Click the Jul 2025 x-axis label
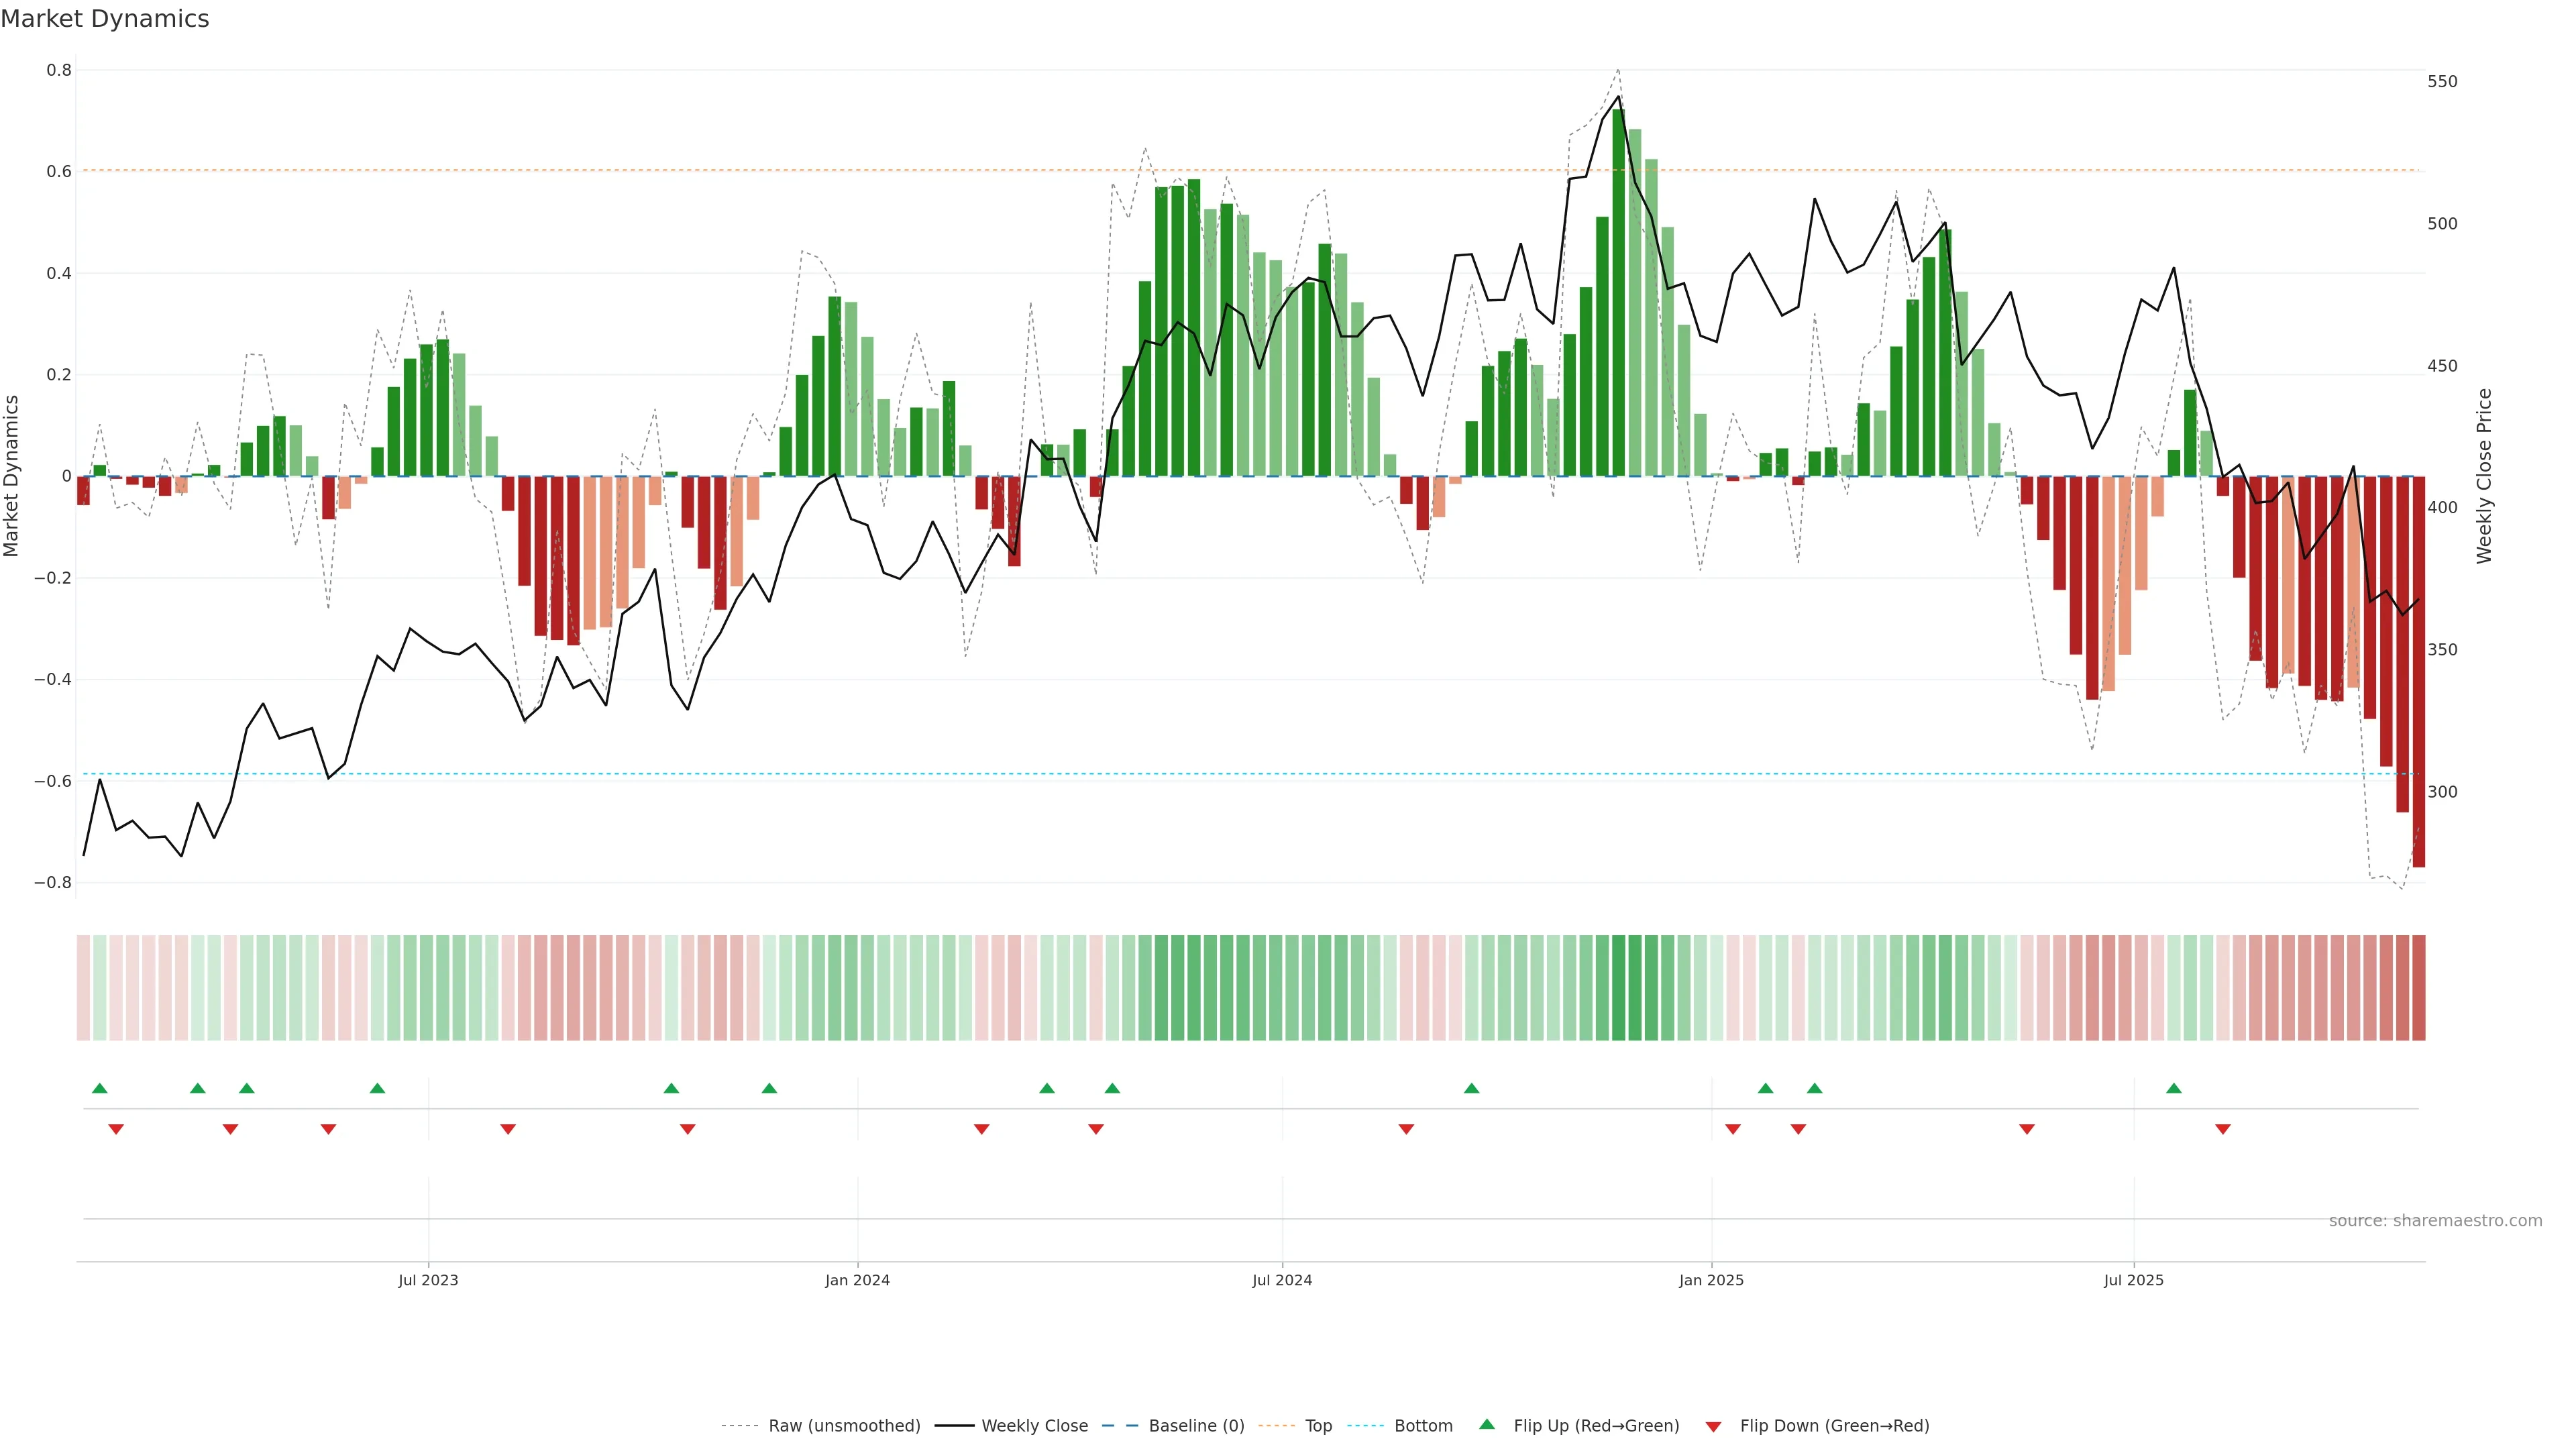Screen dimensions: 2576x1449 coord(2133,1280)
